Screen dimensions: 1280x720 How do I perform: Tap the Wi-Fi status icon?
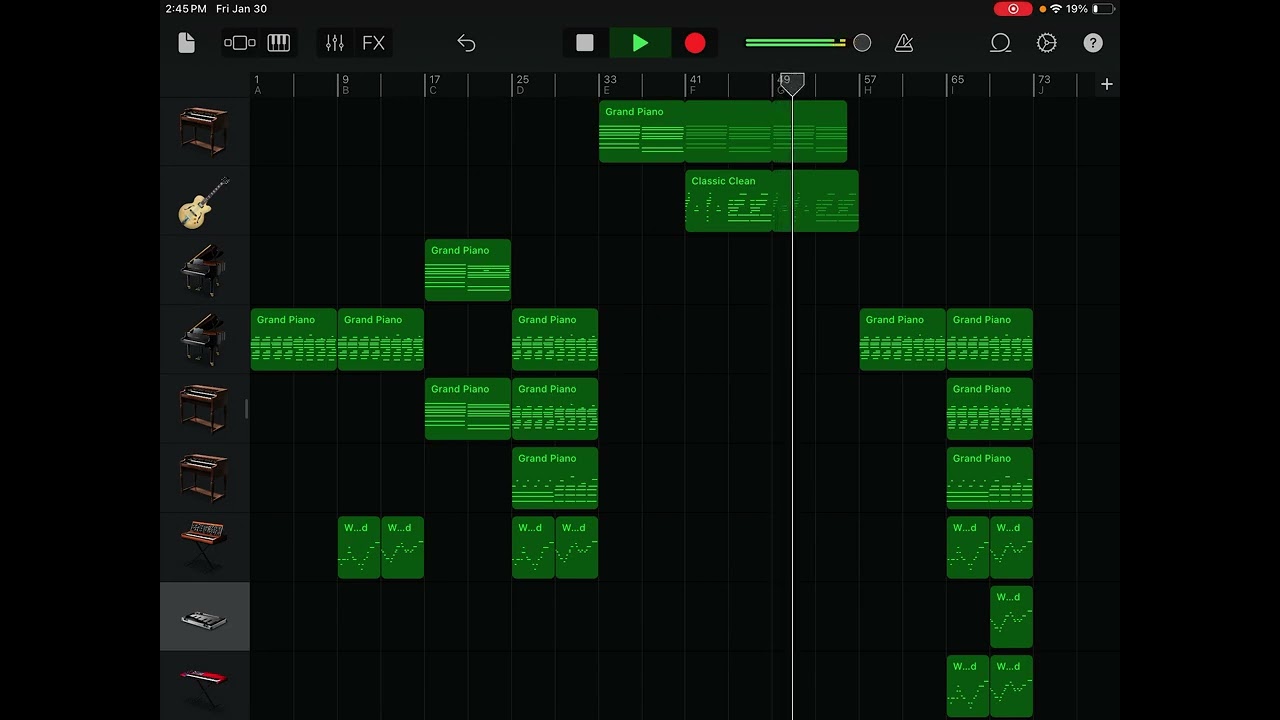click(1055, 9)
